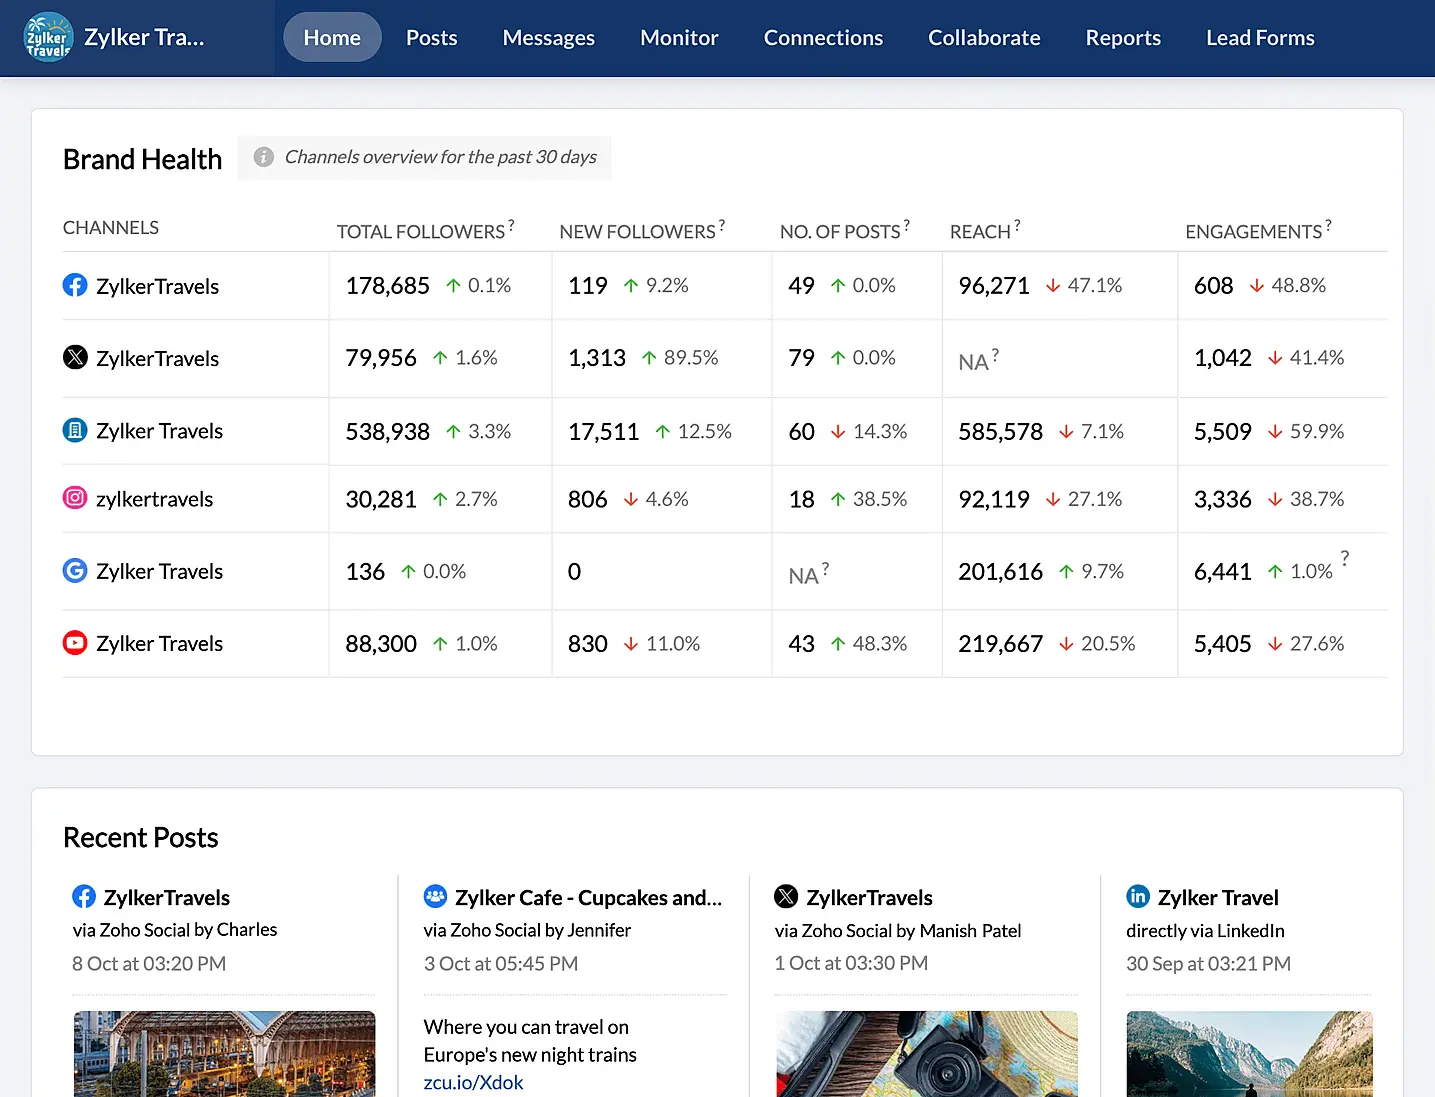The width and height of the screenshot is (1435, 1097).
Task: Open the Google Business Profile channel icon
Action: [x=75, y=570]
